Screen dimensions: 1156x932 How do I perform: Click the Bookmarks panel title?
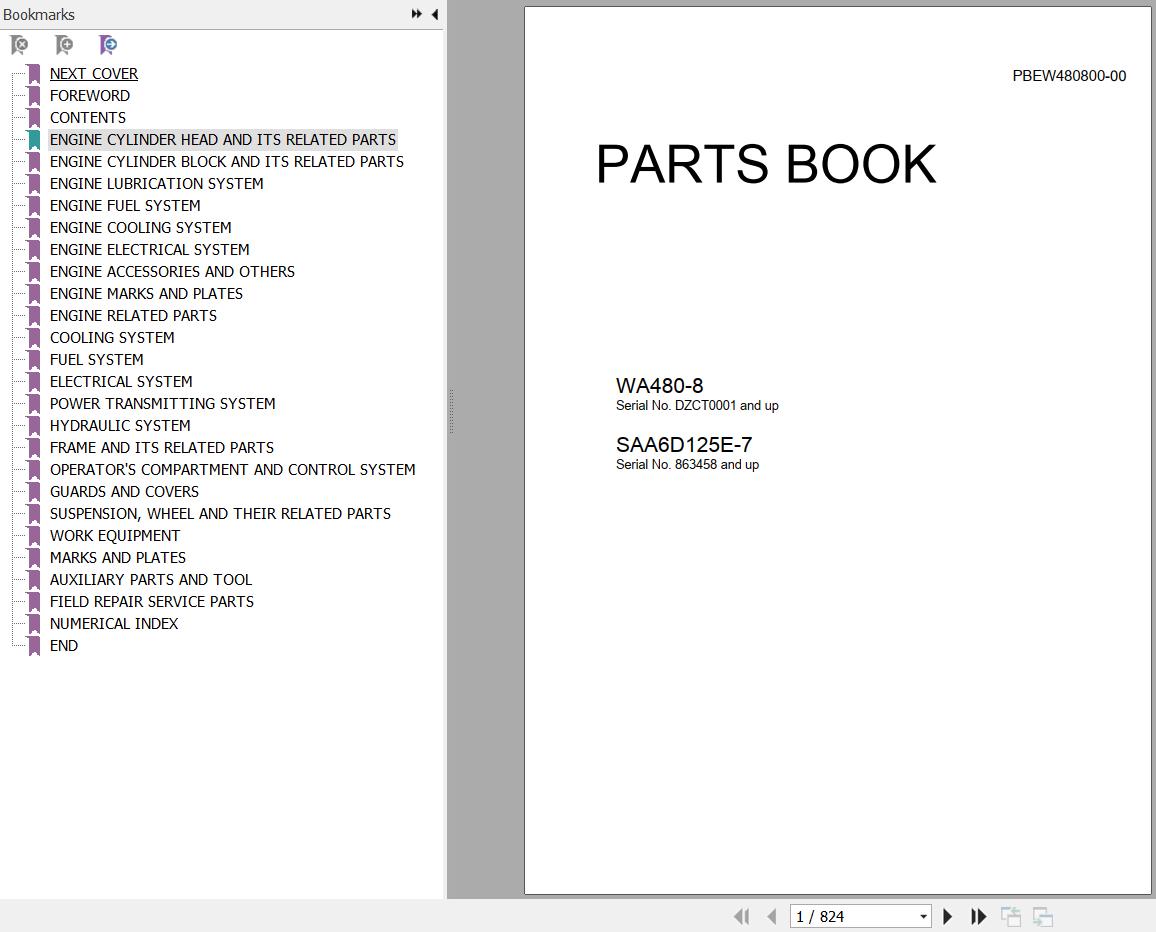tap(39, 15)
